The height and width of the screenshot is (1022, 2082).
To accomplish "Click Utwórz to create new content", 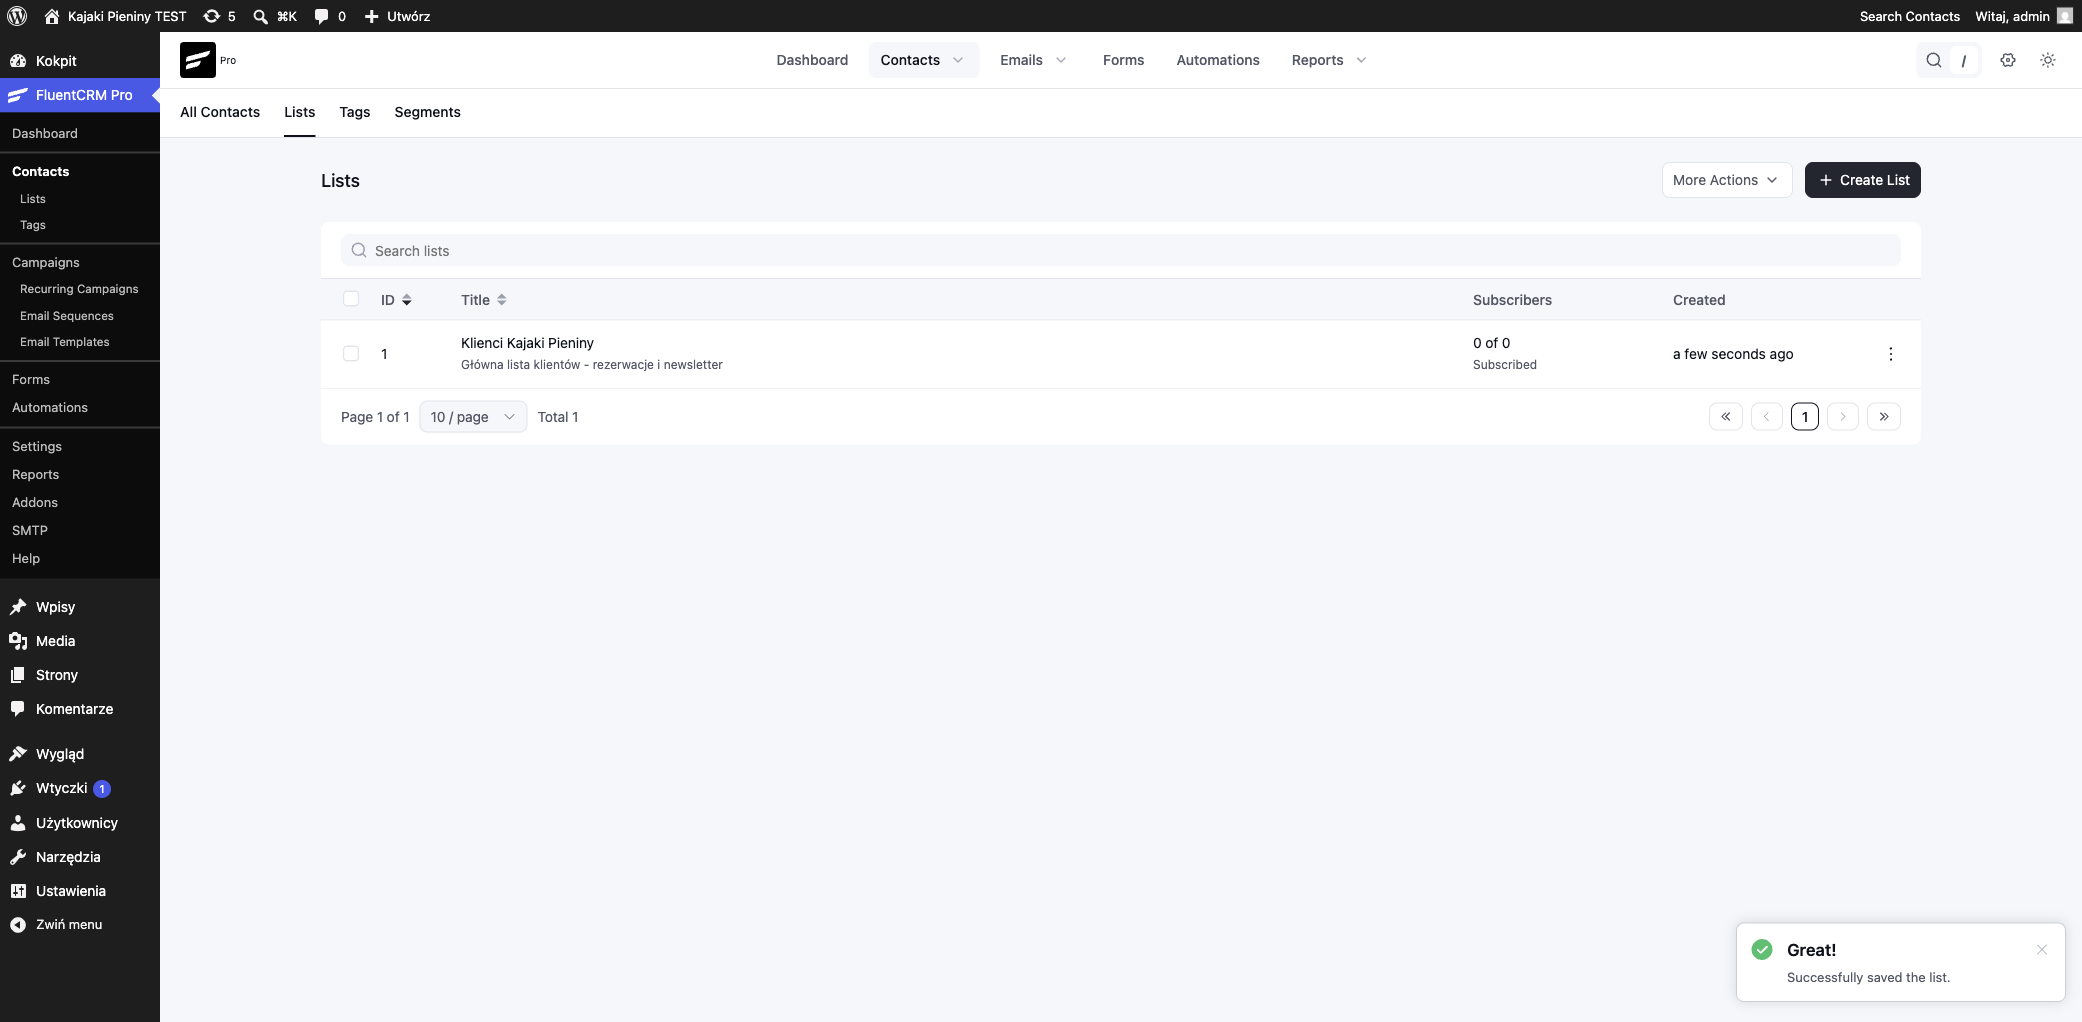I will pyautogui.click(x=397, y=16).
